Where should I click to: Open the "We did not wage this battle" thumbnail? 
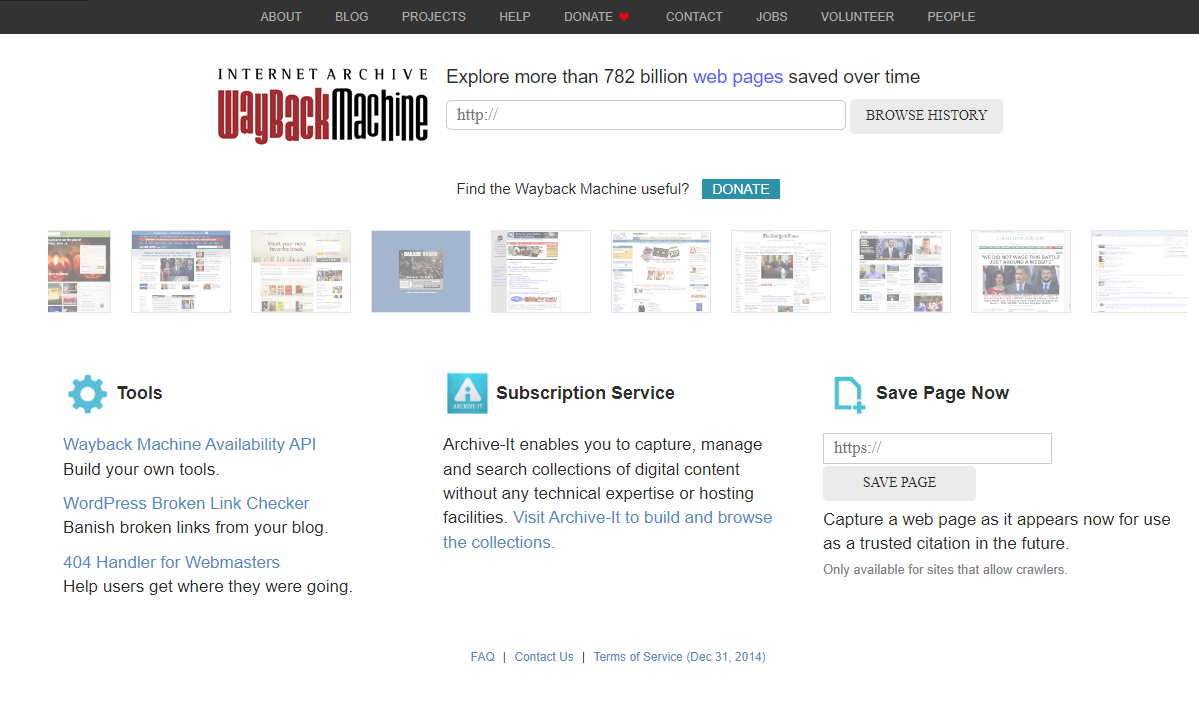click(1021, 271)
